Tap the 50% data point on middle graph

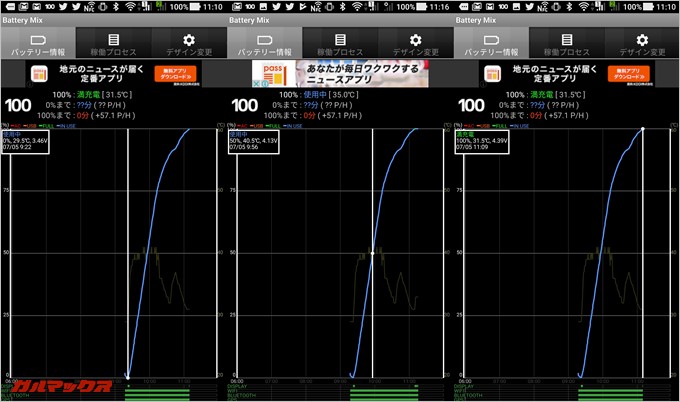tap(372, 253)
